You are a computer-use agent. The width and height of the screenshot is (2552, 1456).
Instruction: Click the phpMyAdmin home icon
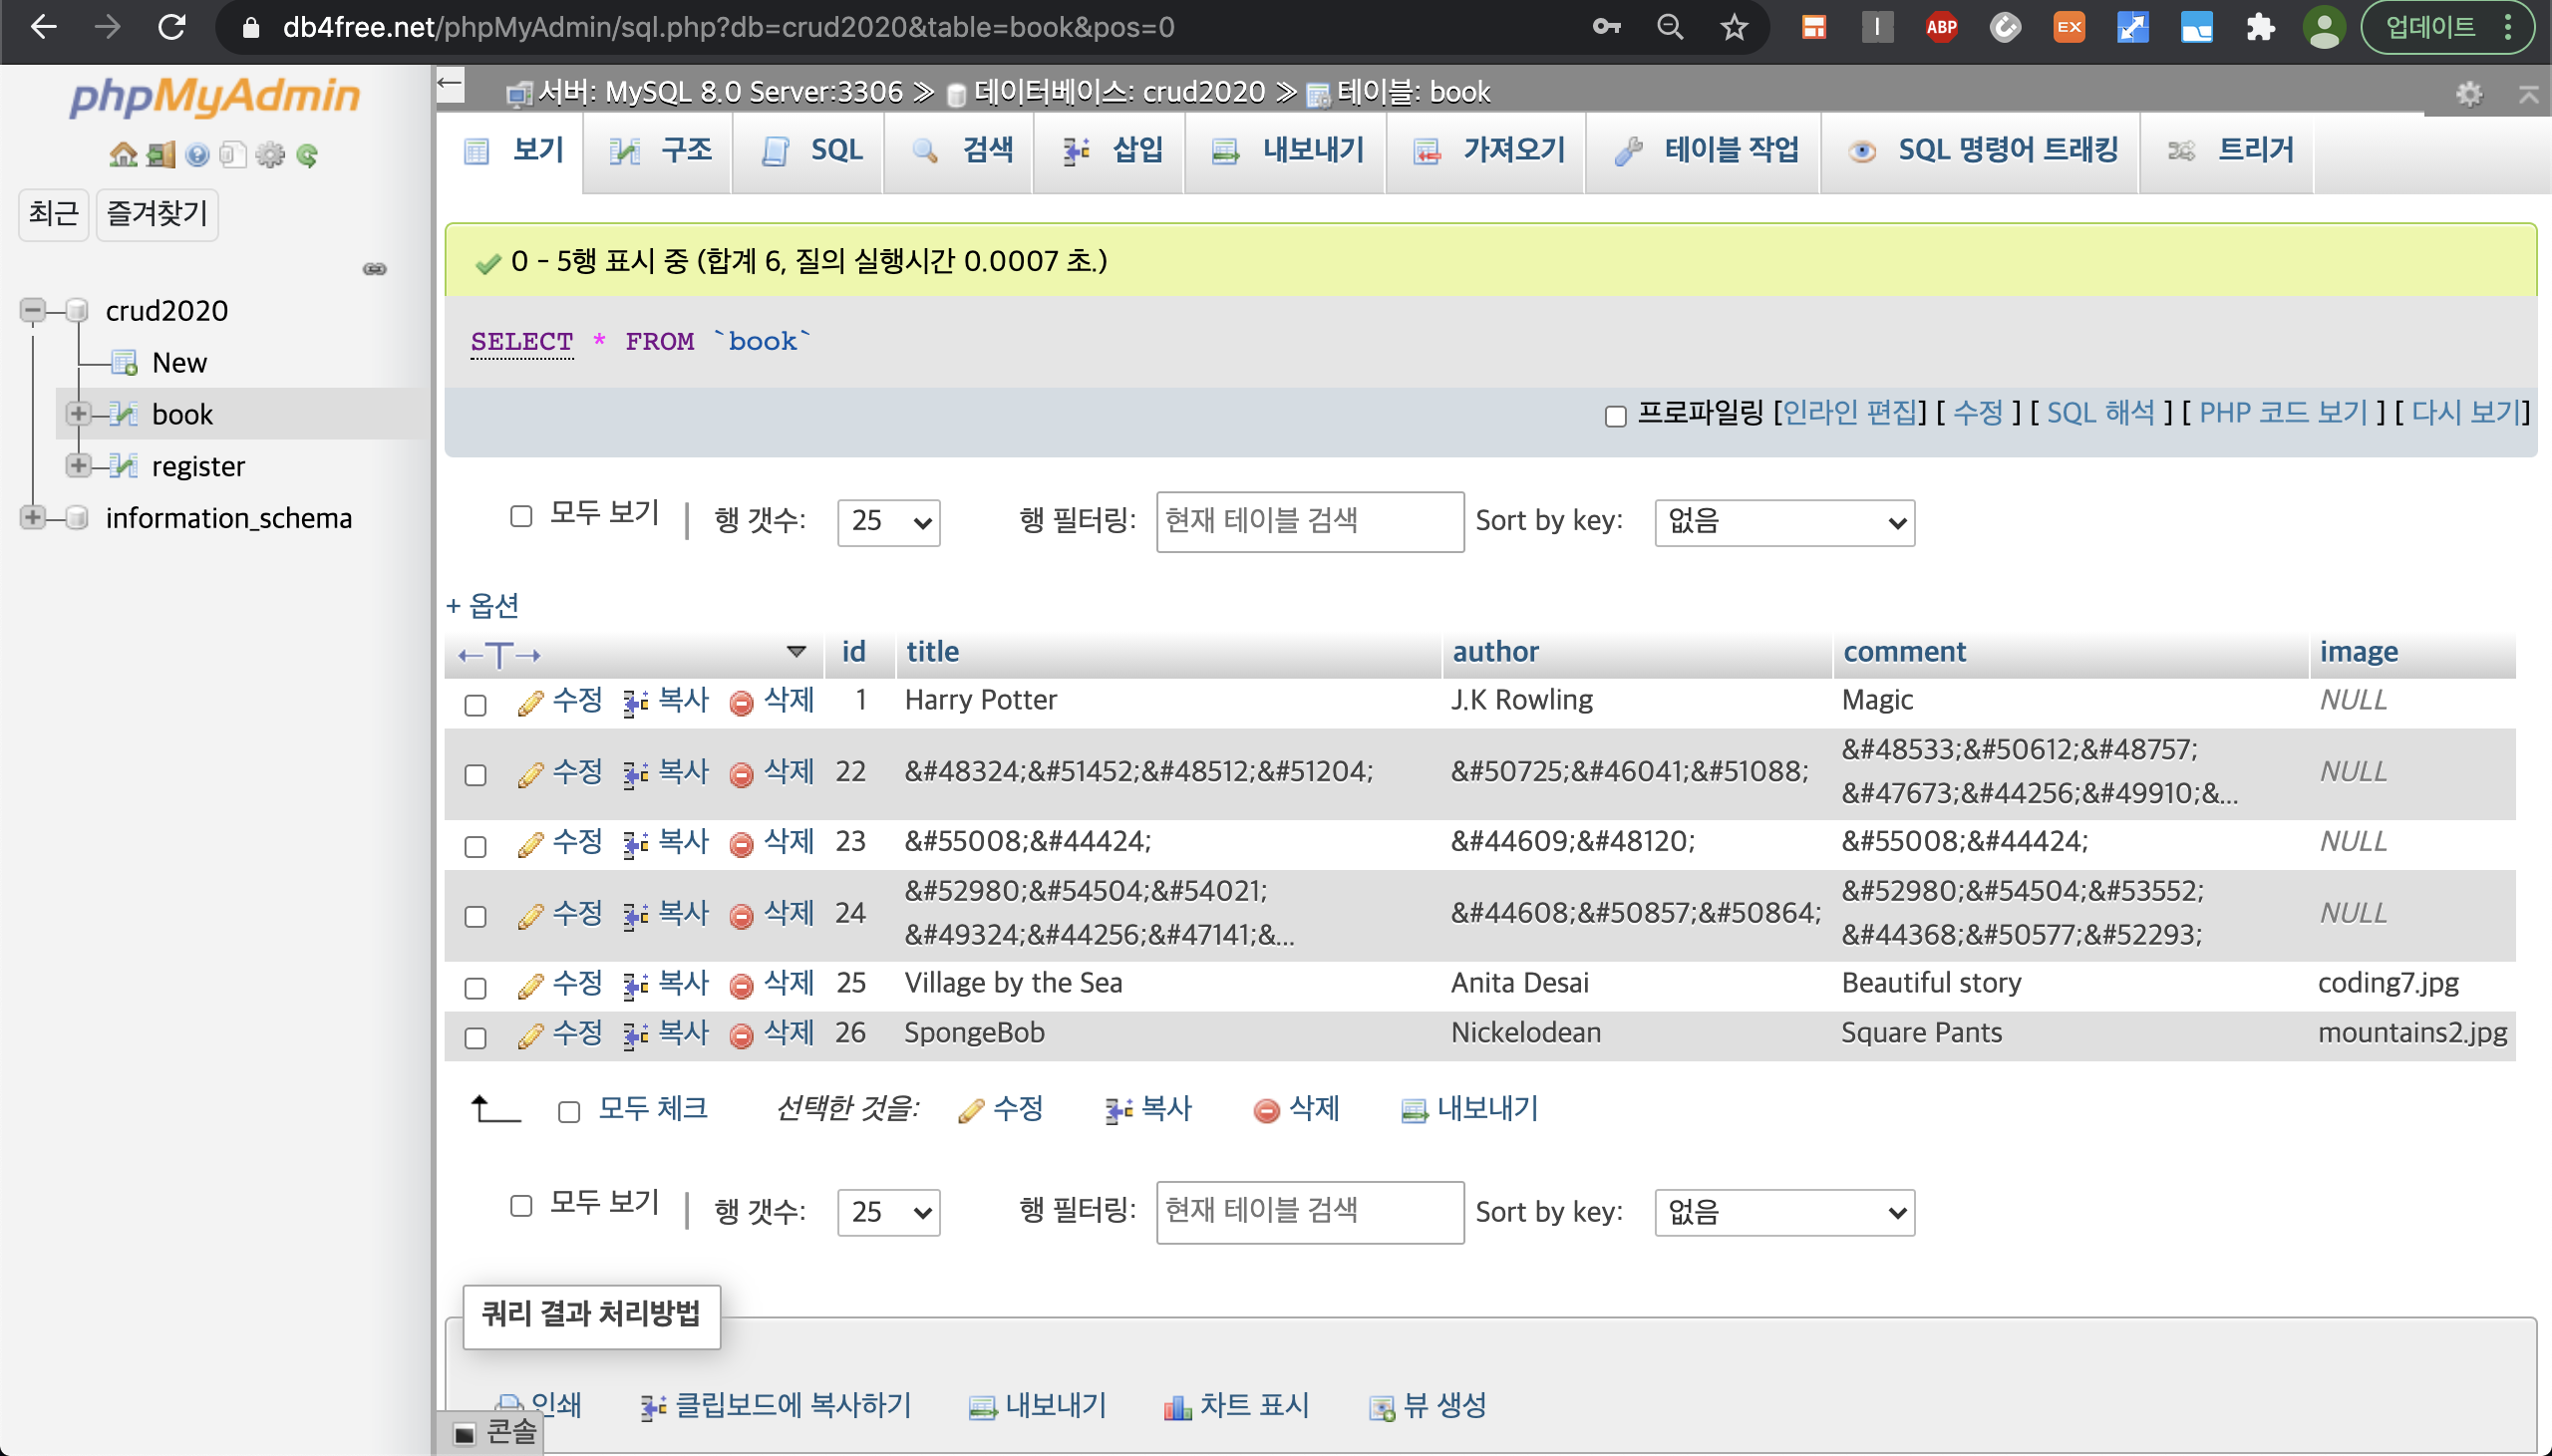coord(122,155)
